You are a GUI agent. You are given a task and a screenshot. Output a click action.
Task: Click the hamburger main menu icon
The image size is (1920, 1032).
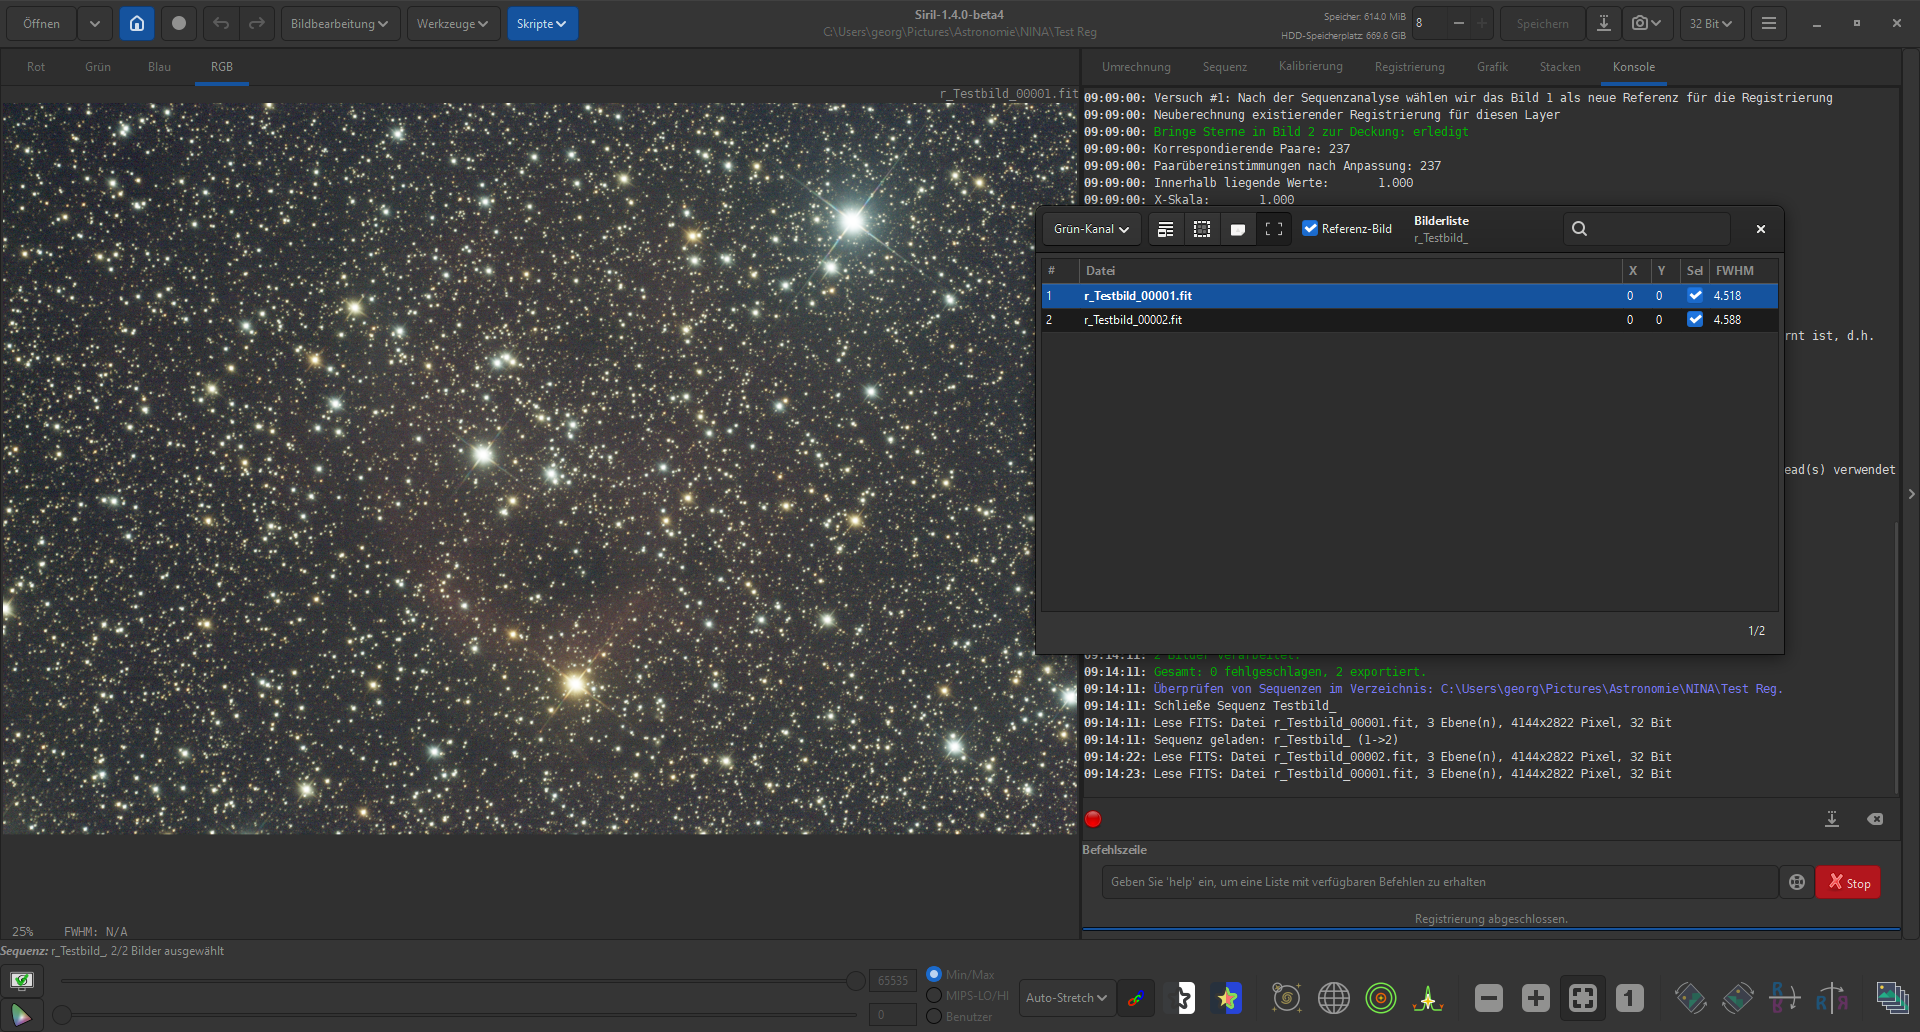click(1769, 23)
